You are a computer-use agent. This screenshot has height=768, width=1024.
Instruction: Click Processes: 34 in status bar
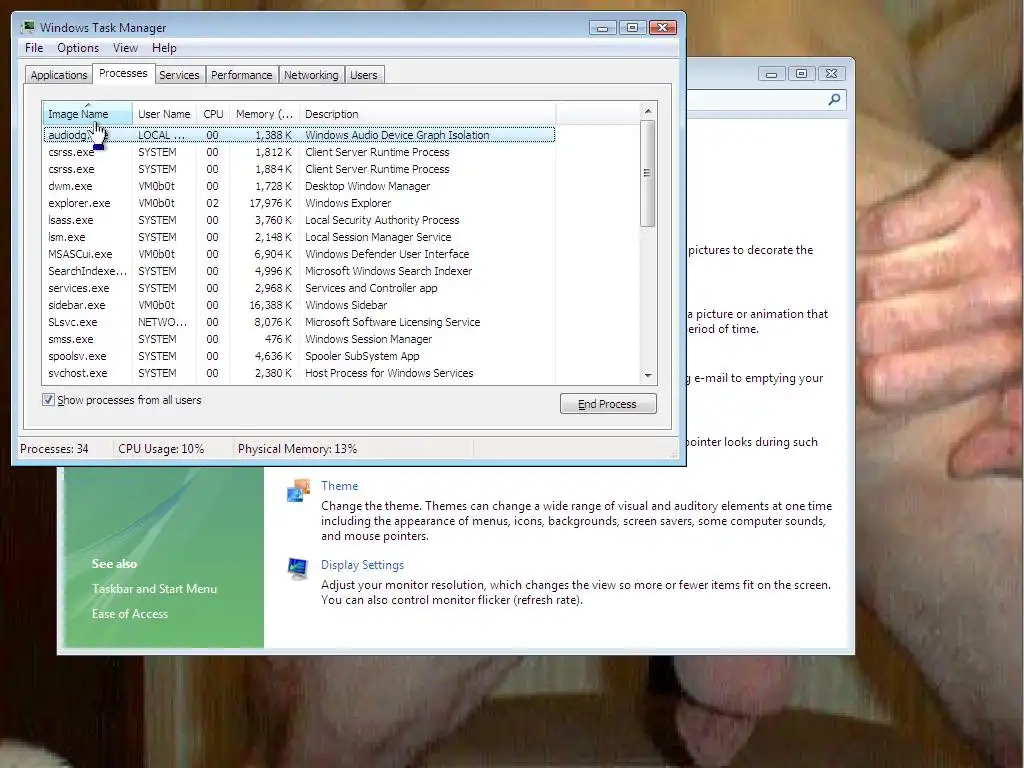tap(54, 449)
